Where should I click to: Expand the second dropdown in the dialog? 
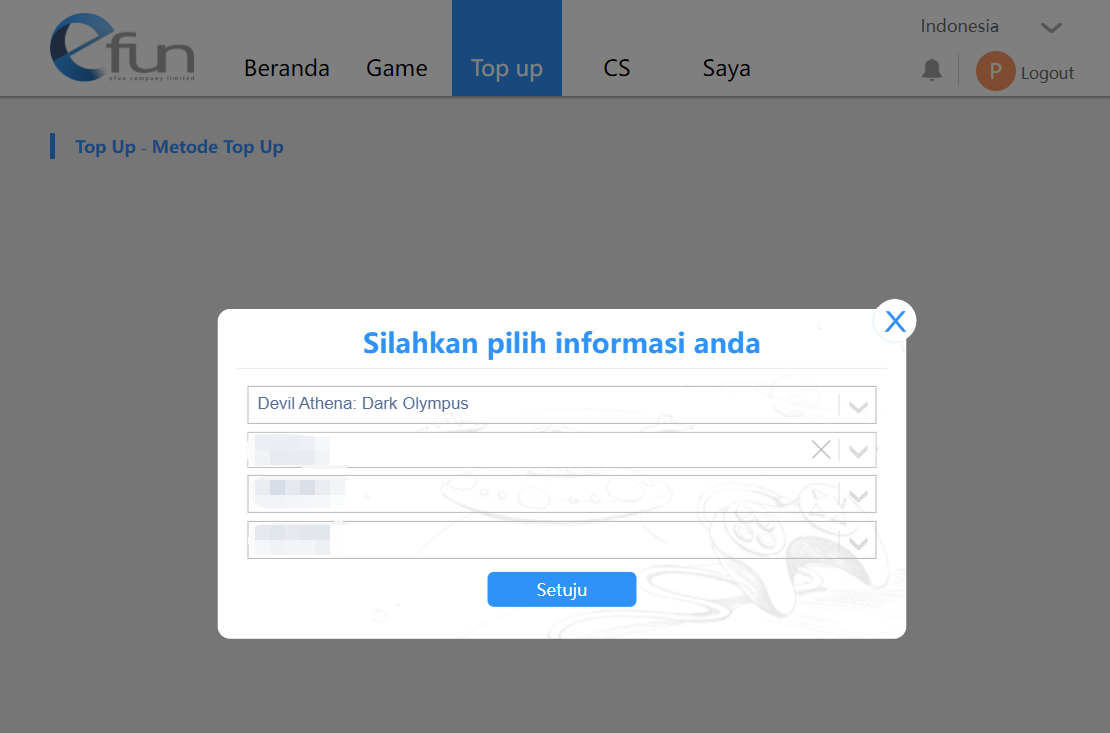pyautogui.click(x=858, y=450)
